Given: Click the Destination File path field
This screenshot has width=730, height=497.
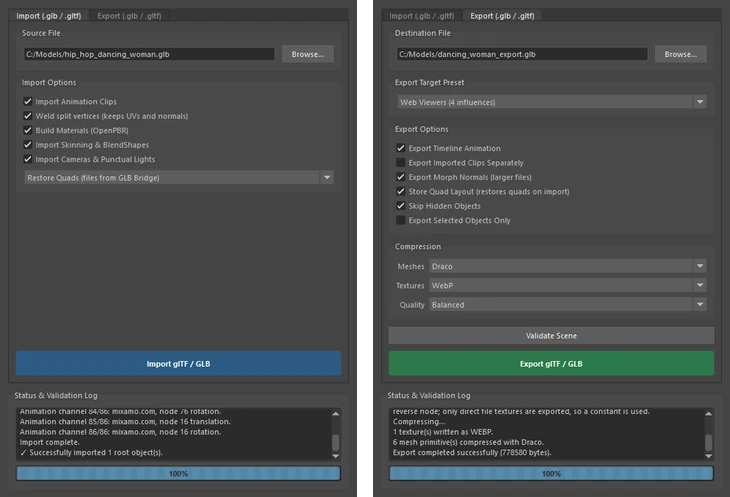Looking at the screenshot, I should coord(522,54).
